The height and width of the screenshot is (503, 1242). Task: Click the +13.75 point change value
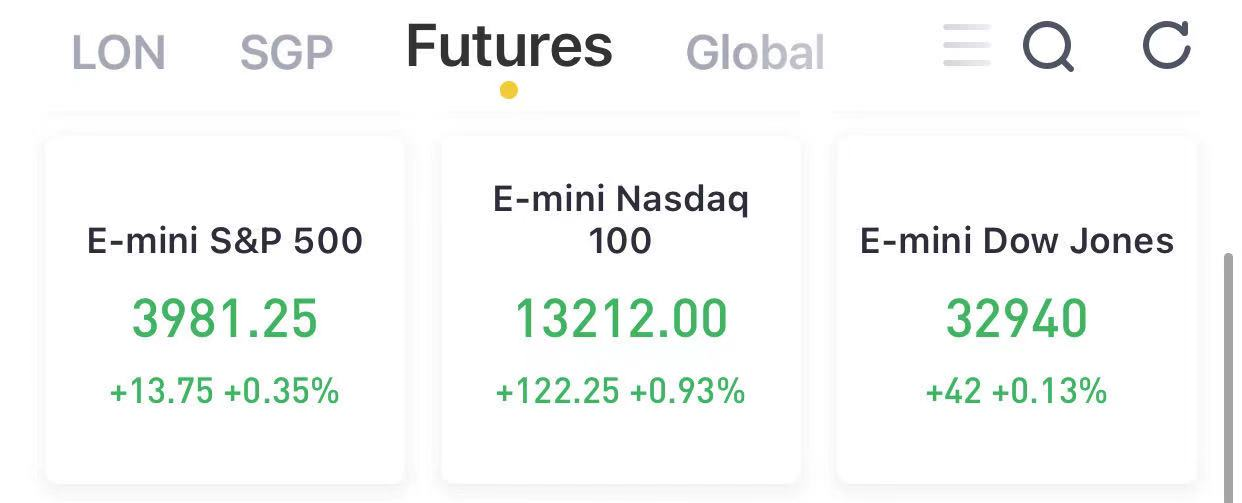click(161, 391)
